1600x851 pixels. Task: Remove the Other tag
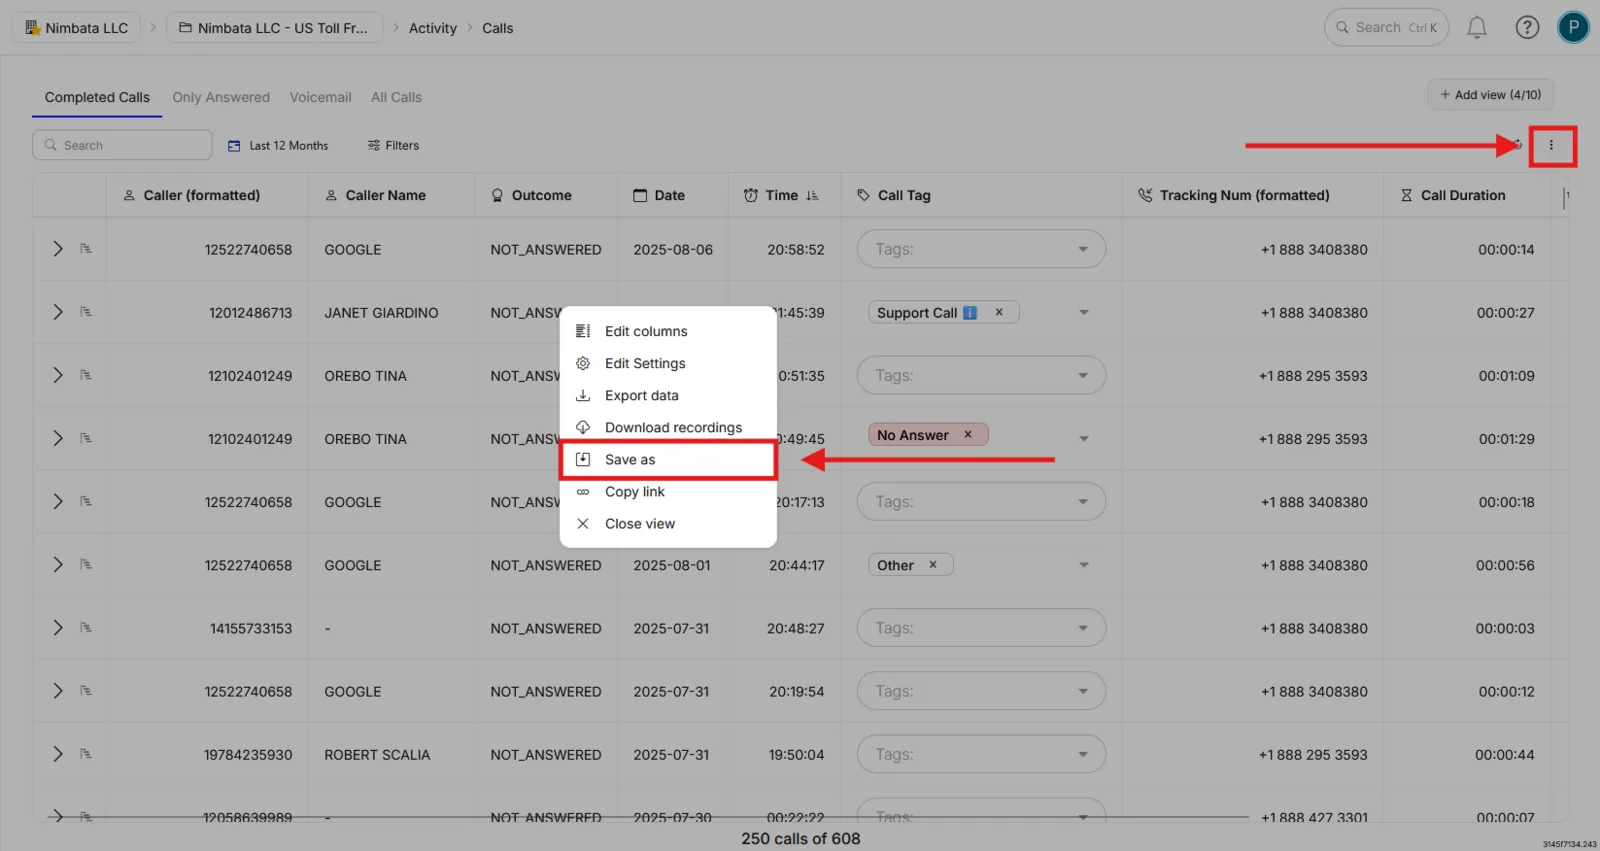[x=933, y=565]
